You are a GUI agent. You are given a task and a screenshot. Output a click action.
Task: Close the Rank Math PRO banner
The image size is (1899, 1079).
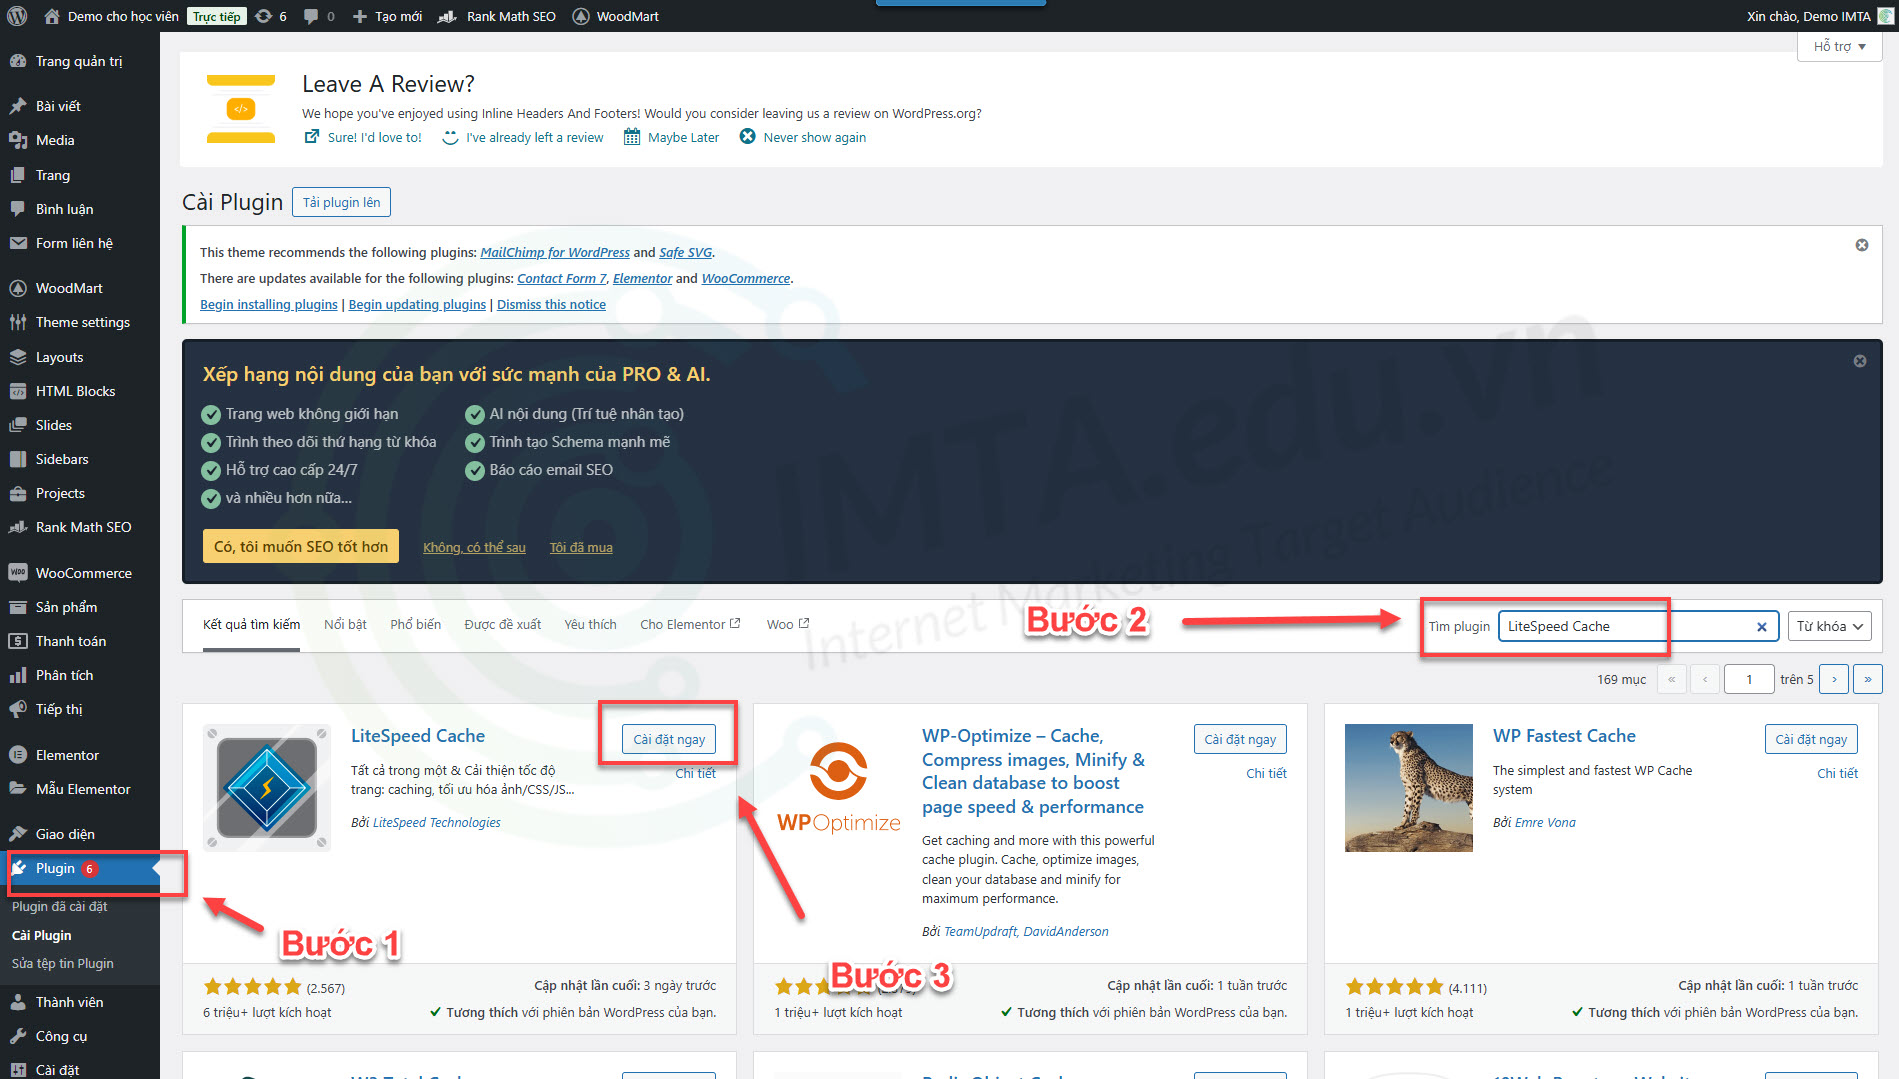1860,361
